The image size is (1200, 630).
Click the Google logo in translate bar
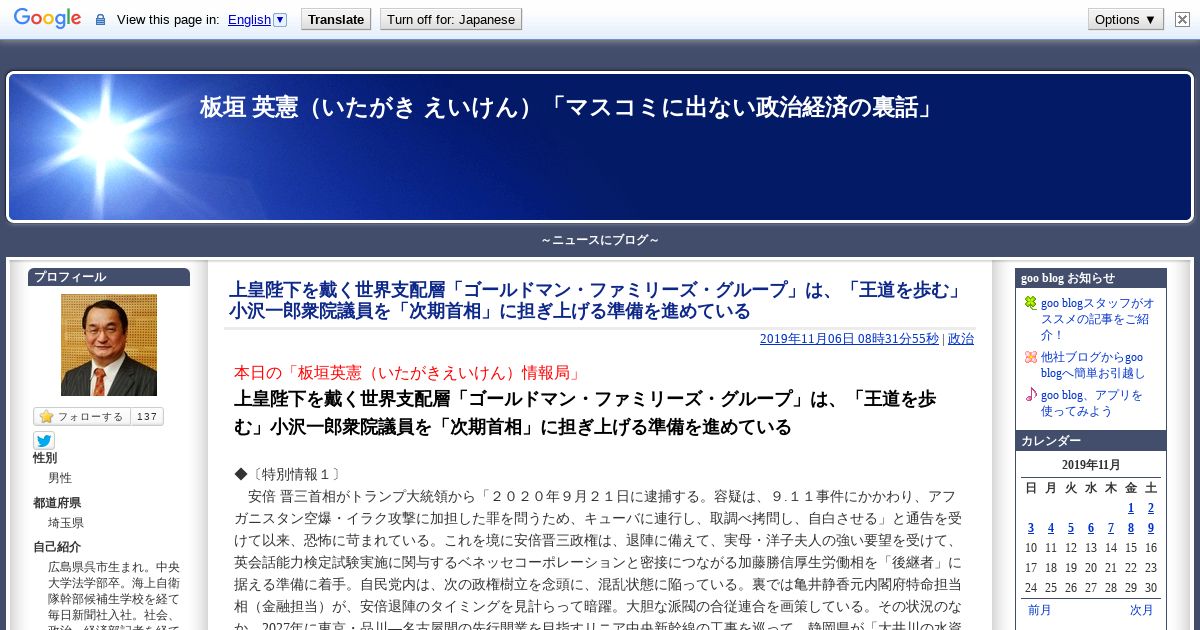47,19
